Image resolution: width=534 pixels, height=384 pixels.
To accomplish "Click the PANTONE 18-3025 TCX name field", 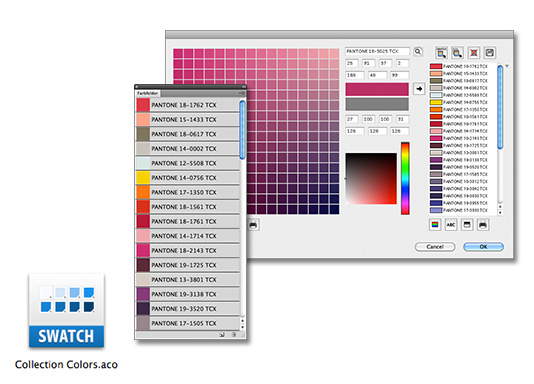I will click(x=377, y=51).
